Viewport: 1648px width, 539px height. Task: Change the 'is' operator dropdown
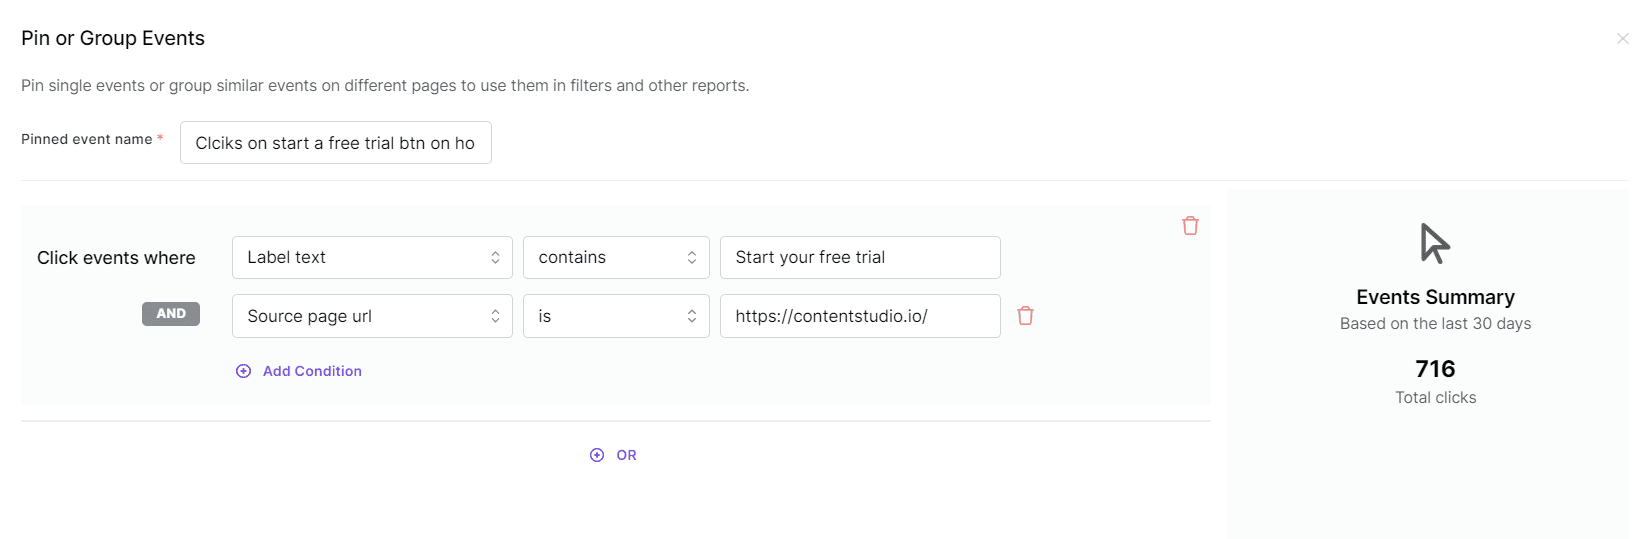[x=616, y=316]
